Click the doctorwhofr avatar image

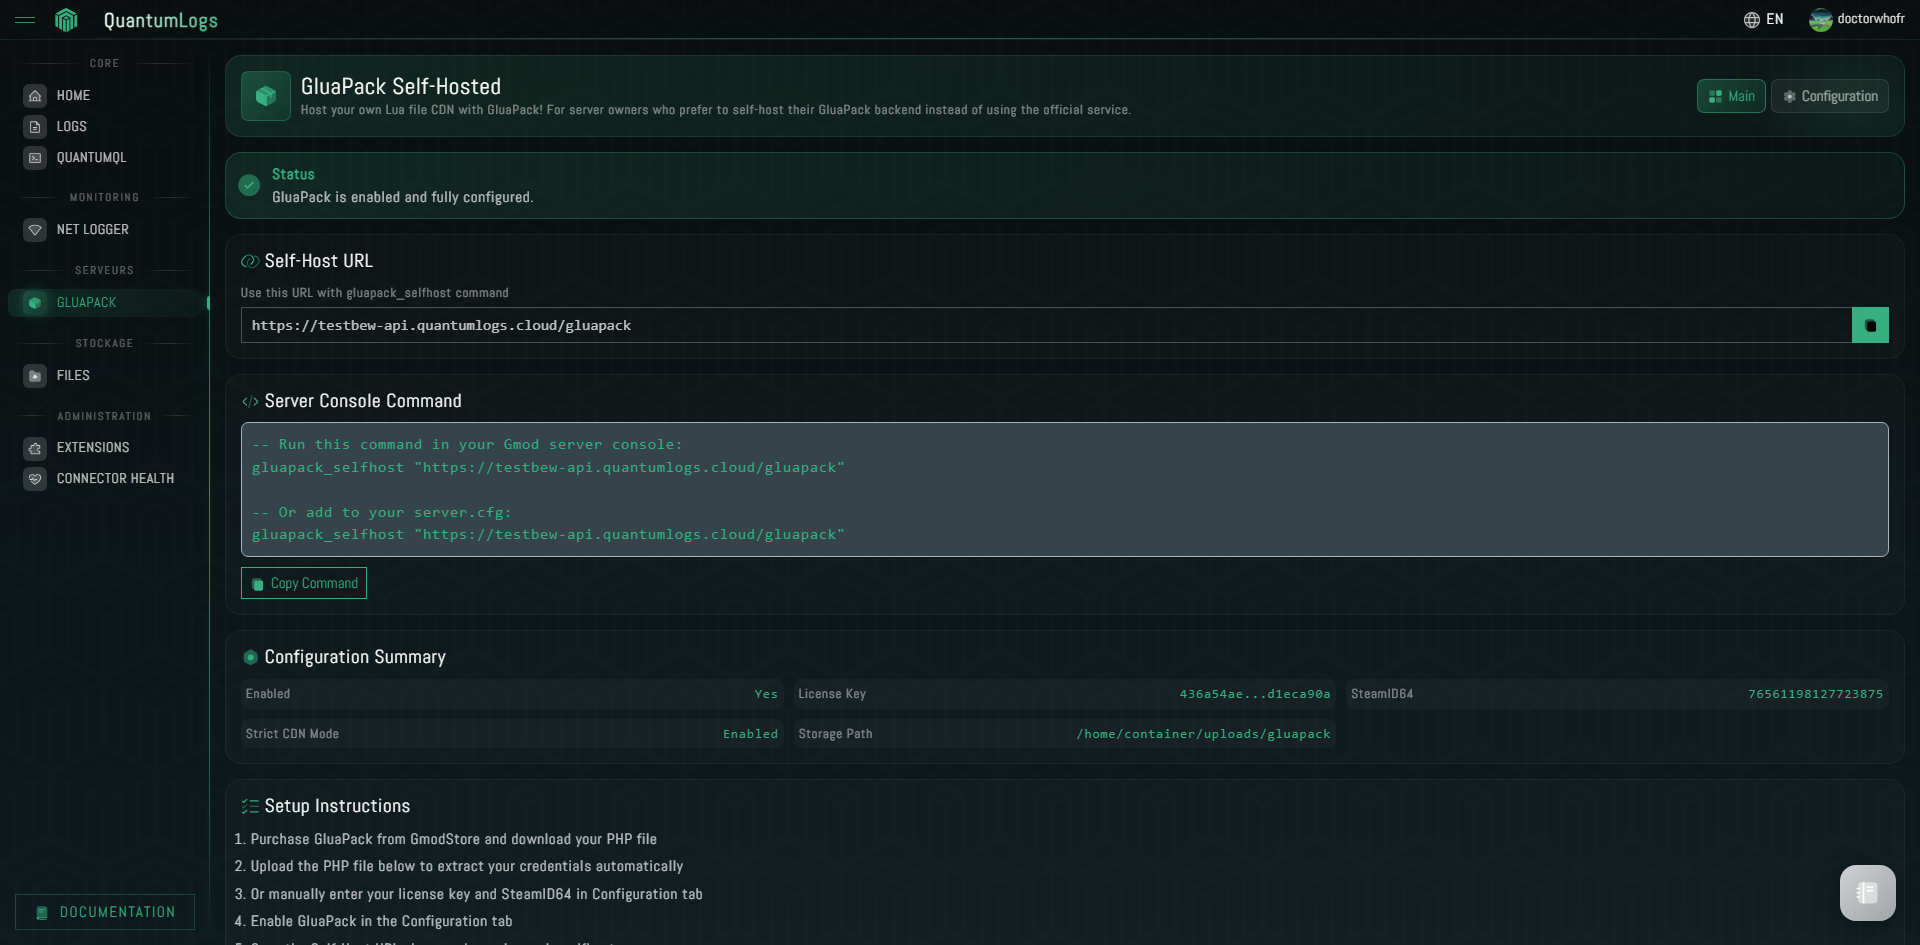(1821, 20)
